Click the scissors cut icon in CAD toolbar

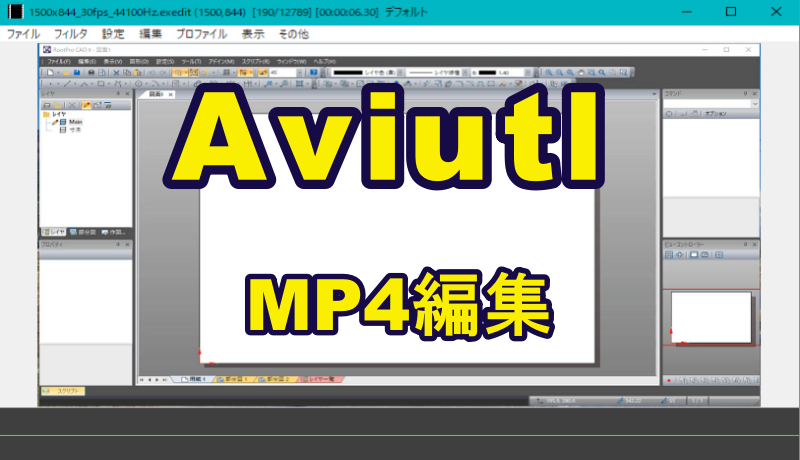(116, 72)
